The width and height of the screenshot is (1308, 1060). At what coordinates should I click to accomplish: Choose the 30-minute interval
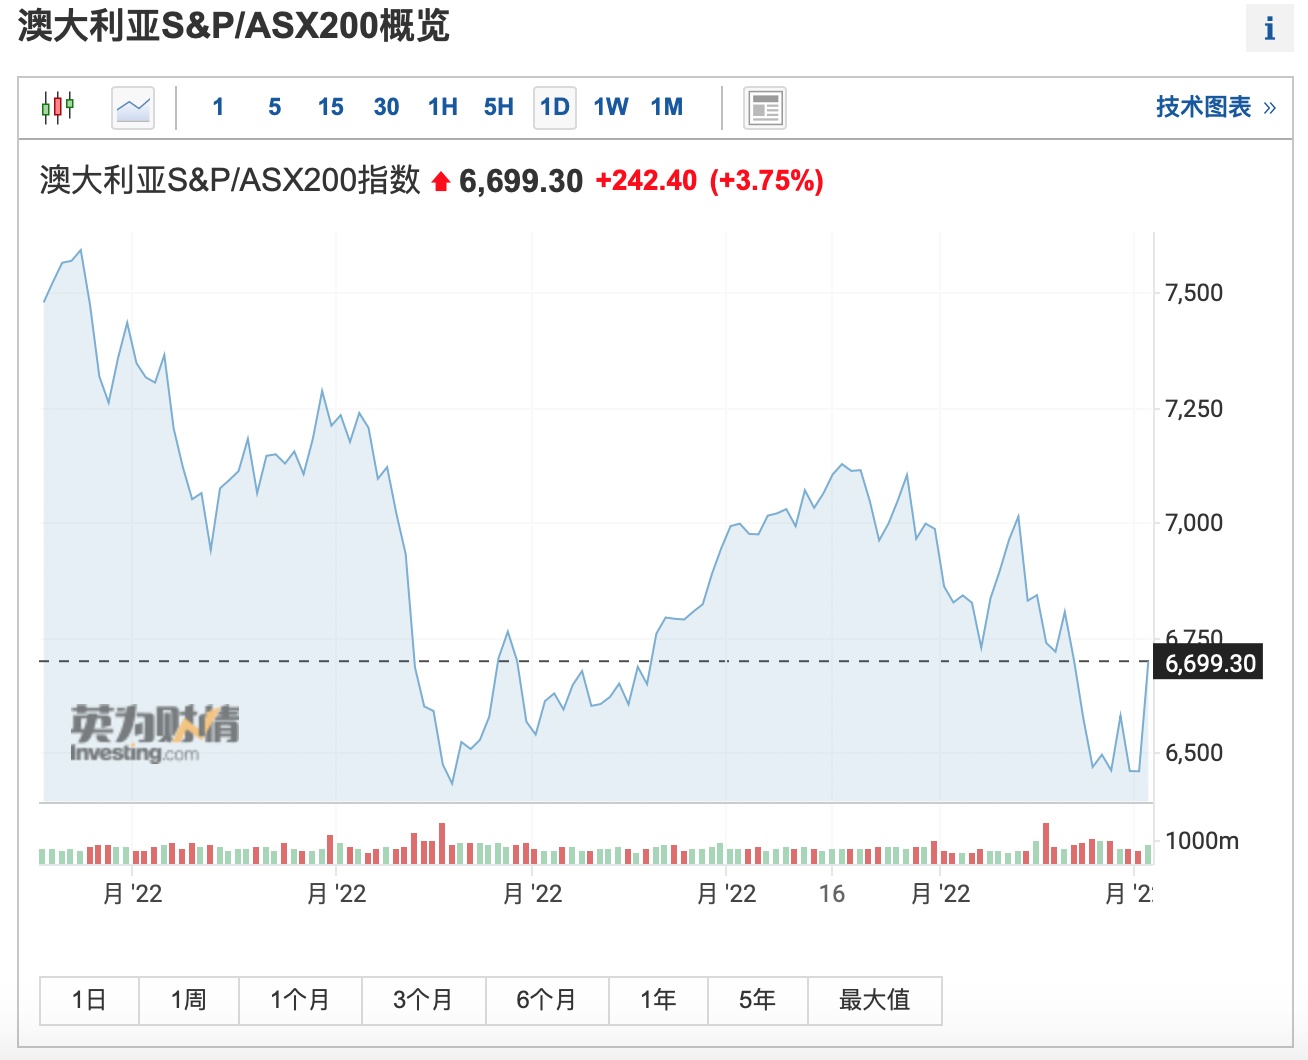point(386,107)
